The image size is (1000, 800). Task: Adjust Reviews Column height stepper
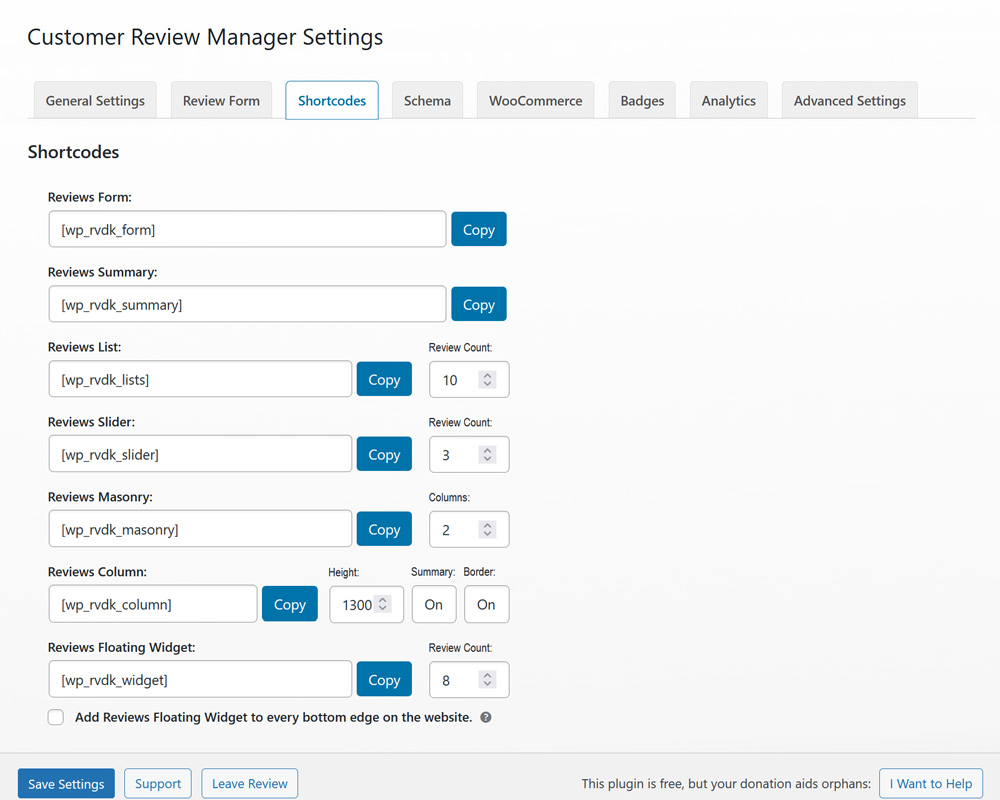point(382,604)
